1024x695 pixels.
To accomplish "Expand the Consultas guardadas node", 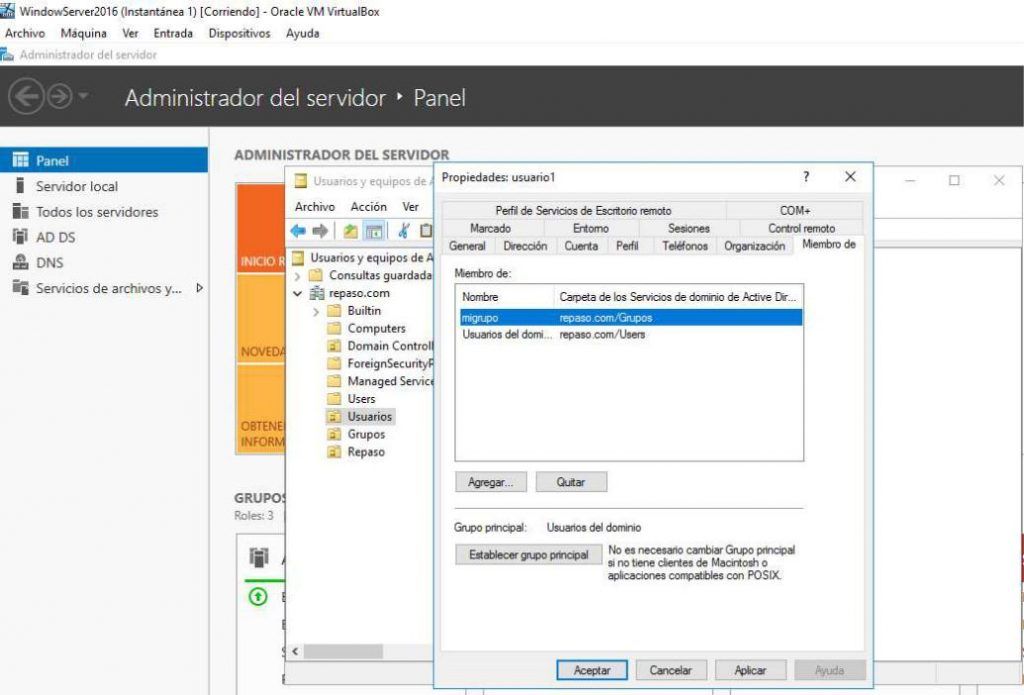I will (297, 276).
